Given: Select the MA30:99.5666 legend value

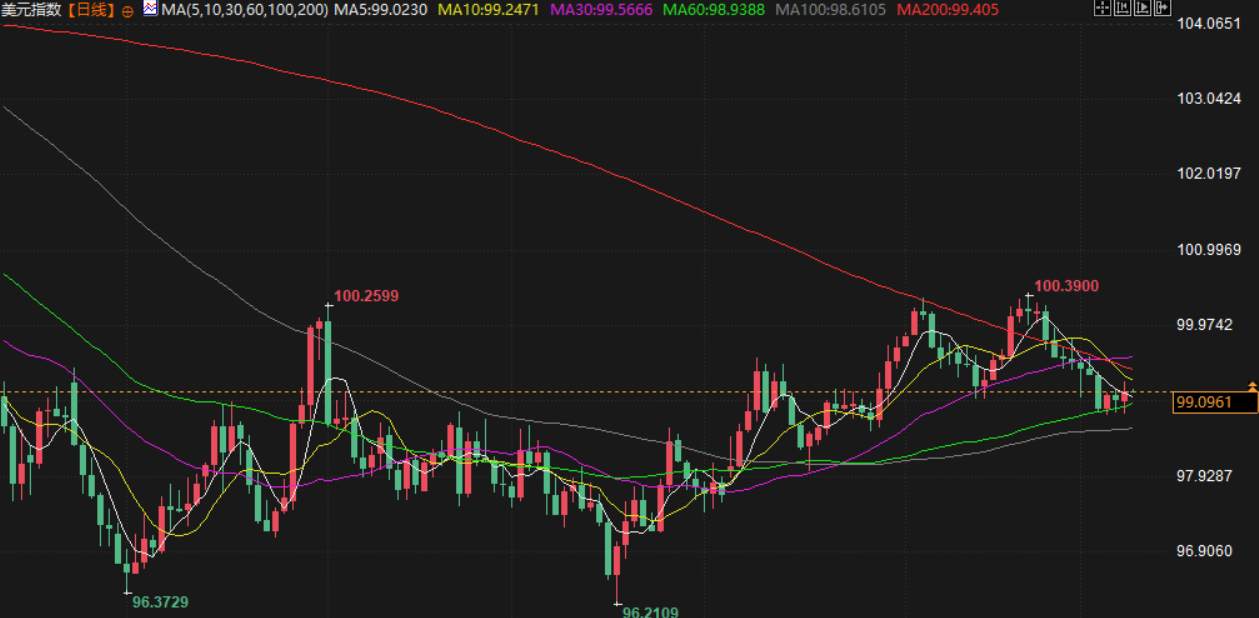Looking at the screenshot, I should [x=601, y=10].
